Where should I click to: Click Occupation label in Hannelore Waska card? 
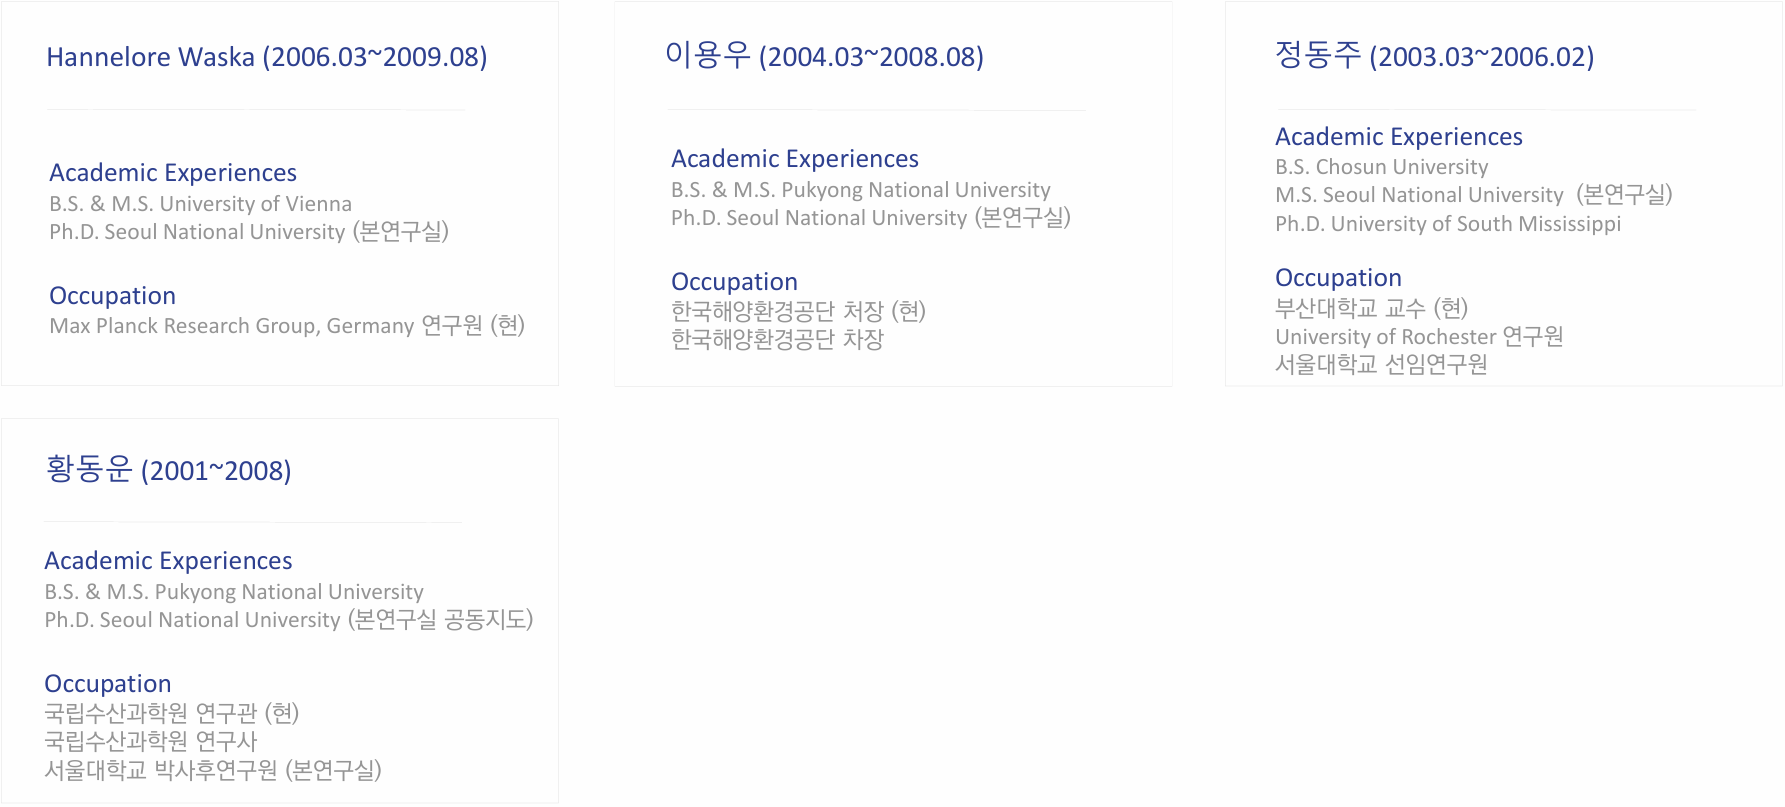pyautogui.click(x=112, y=296)
